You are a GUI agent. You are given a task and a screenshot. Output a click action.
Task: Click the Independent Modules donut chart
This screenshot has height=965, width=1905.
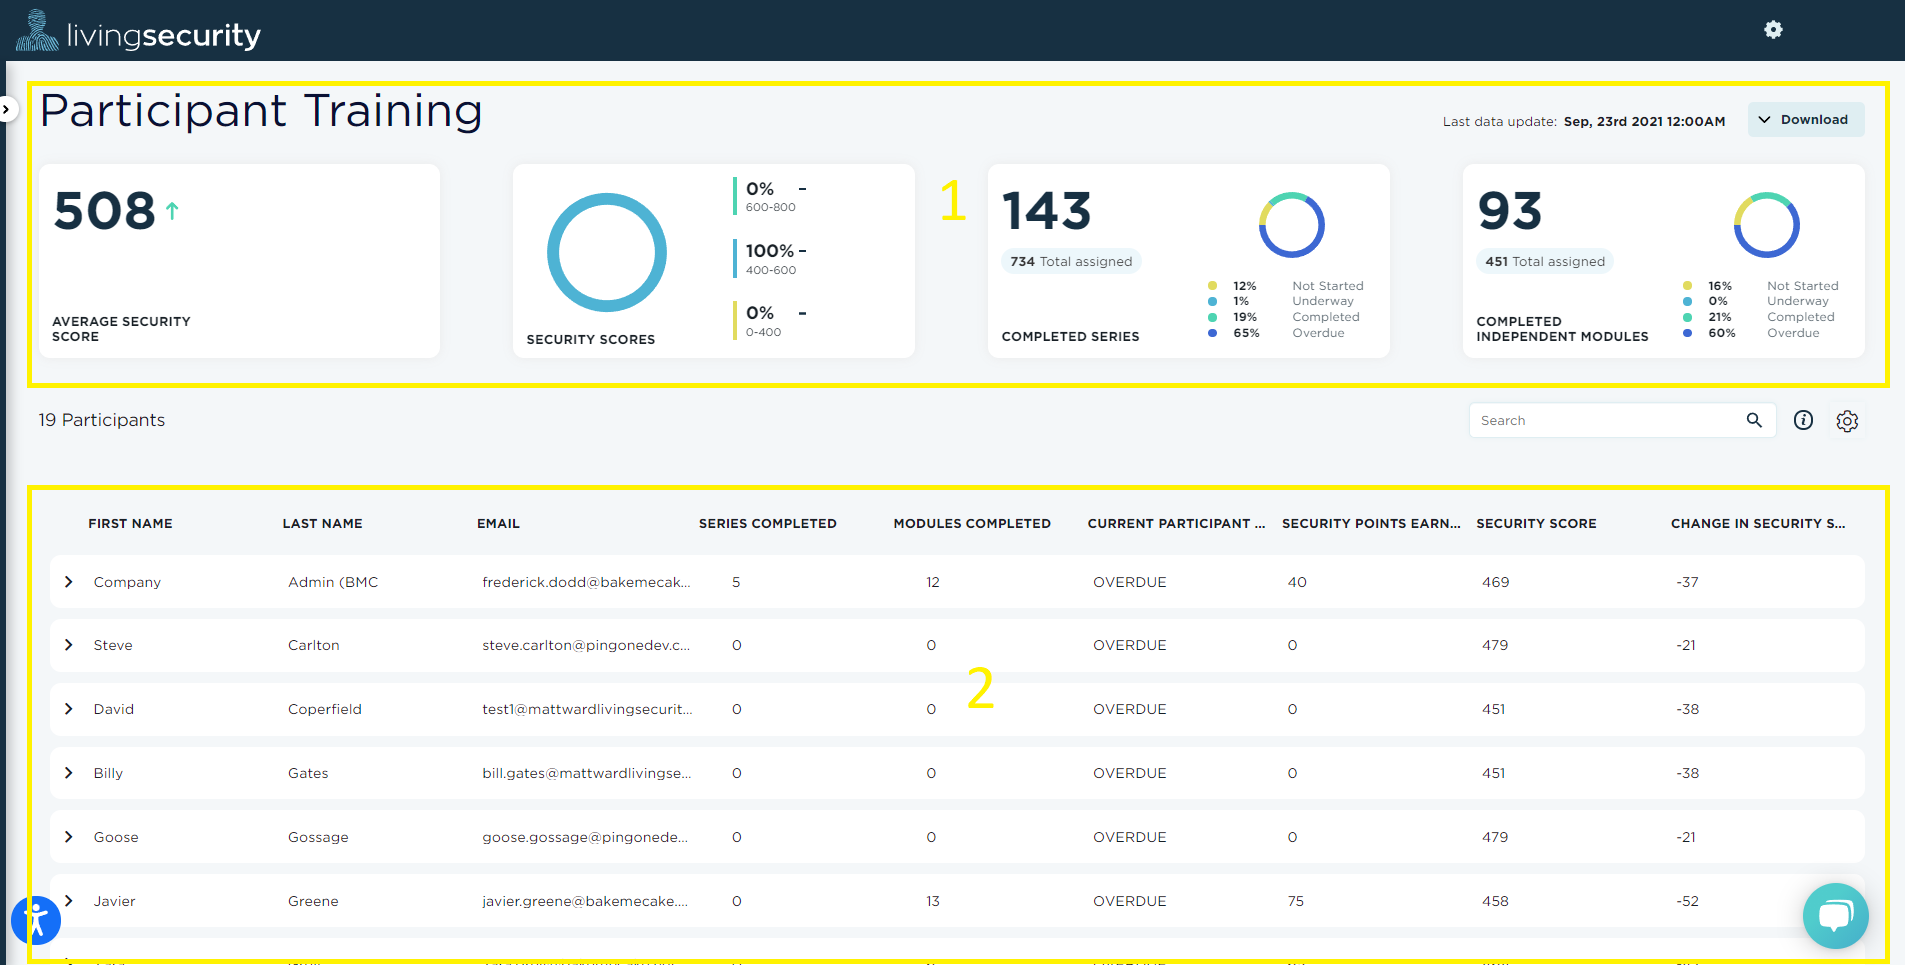1766,225
